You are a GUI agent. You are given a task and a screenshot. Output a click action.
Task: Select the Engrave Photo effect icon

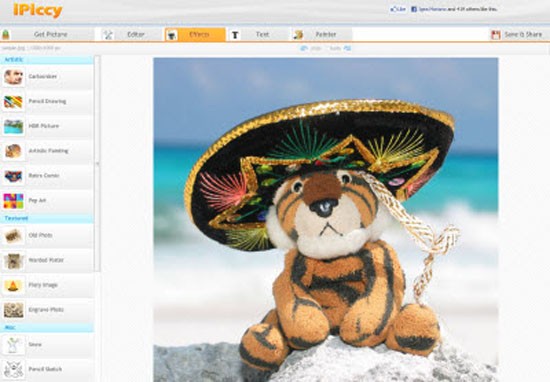click(x=13, y=310)
